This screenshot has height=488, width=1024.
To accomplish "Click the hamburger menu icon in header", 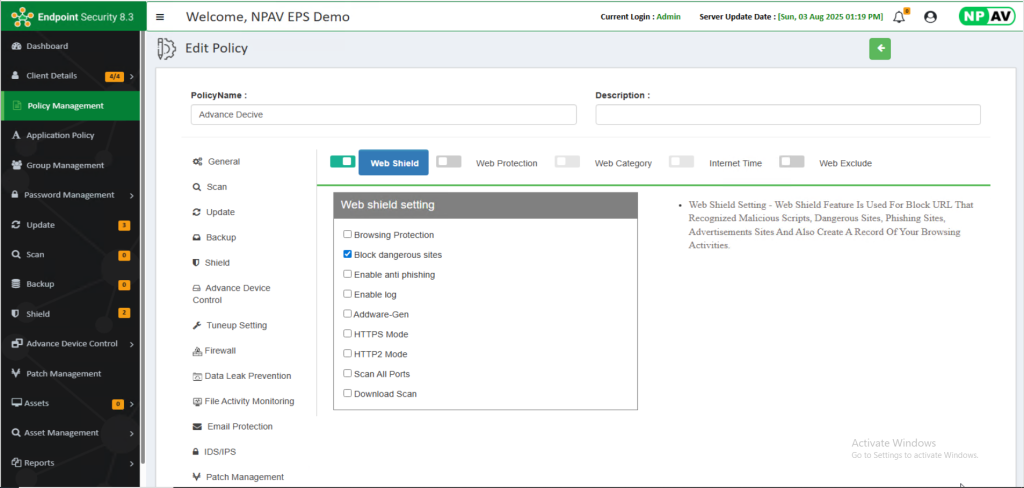I will pyautogui.click(x=160, y=17).
